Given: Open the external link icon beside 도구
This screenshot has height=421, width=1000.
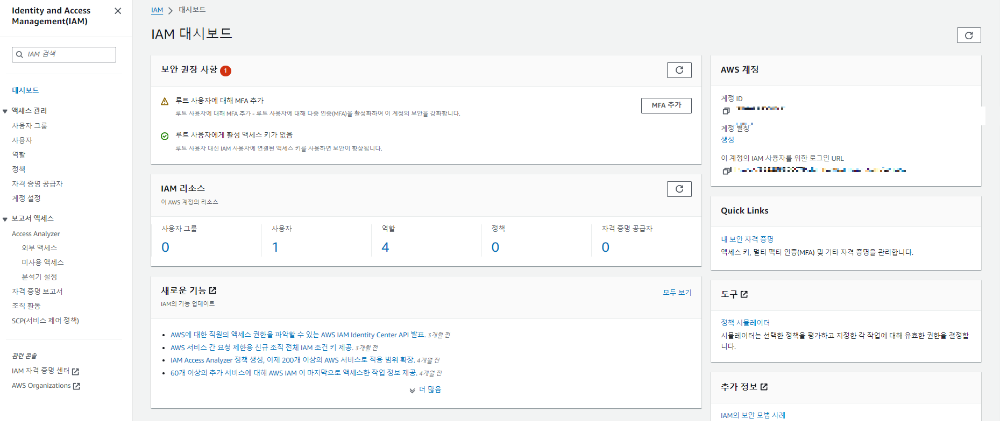Looking at the screenshot, I should 744,295.
